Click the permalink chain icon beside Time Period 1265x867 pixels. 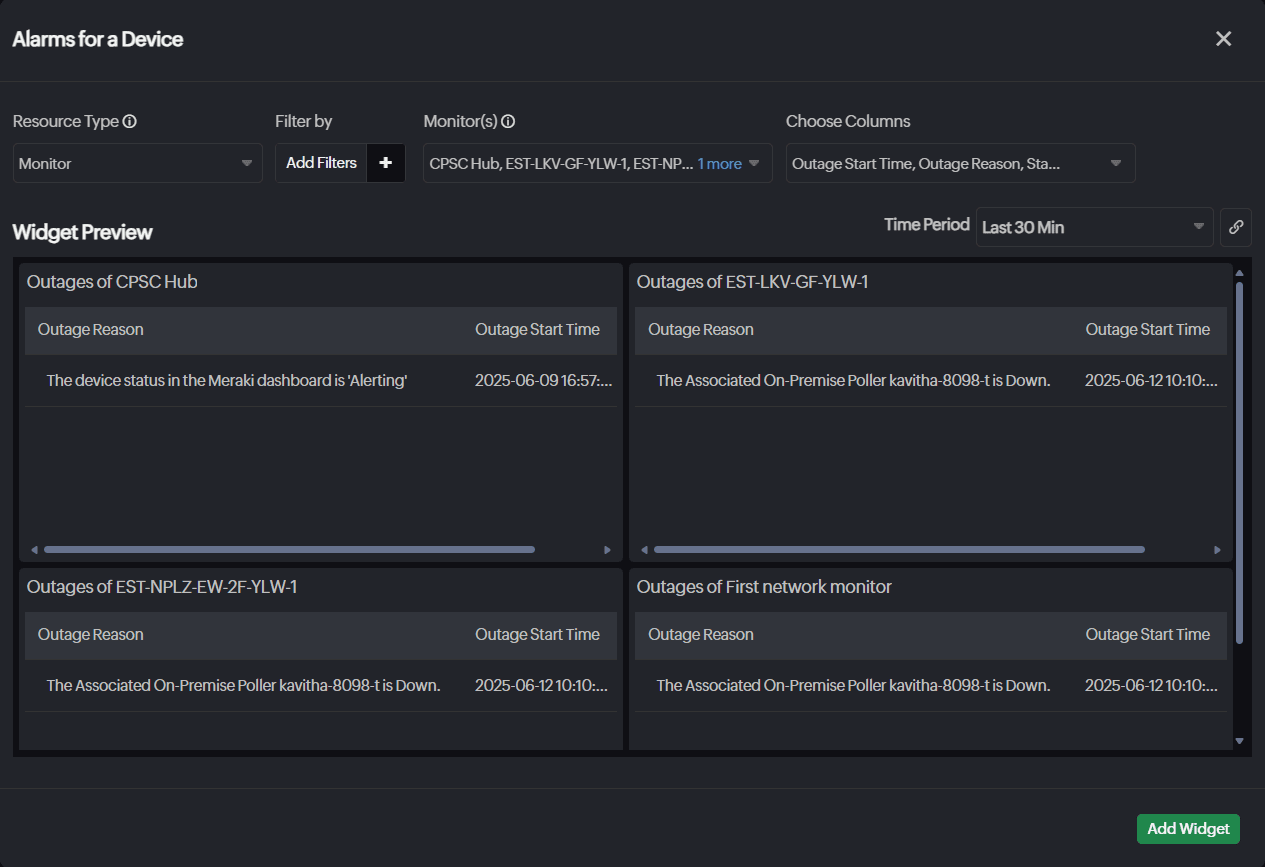pos(1236,227)
